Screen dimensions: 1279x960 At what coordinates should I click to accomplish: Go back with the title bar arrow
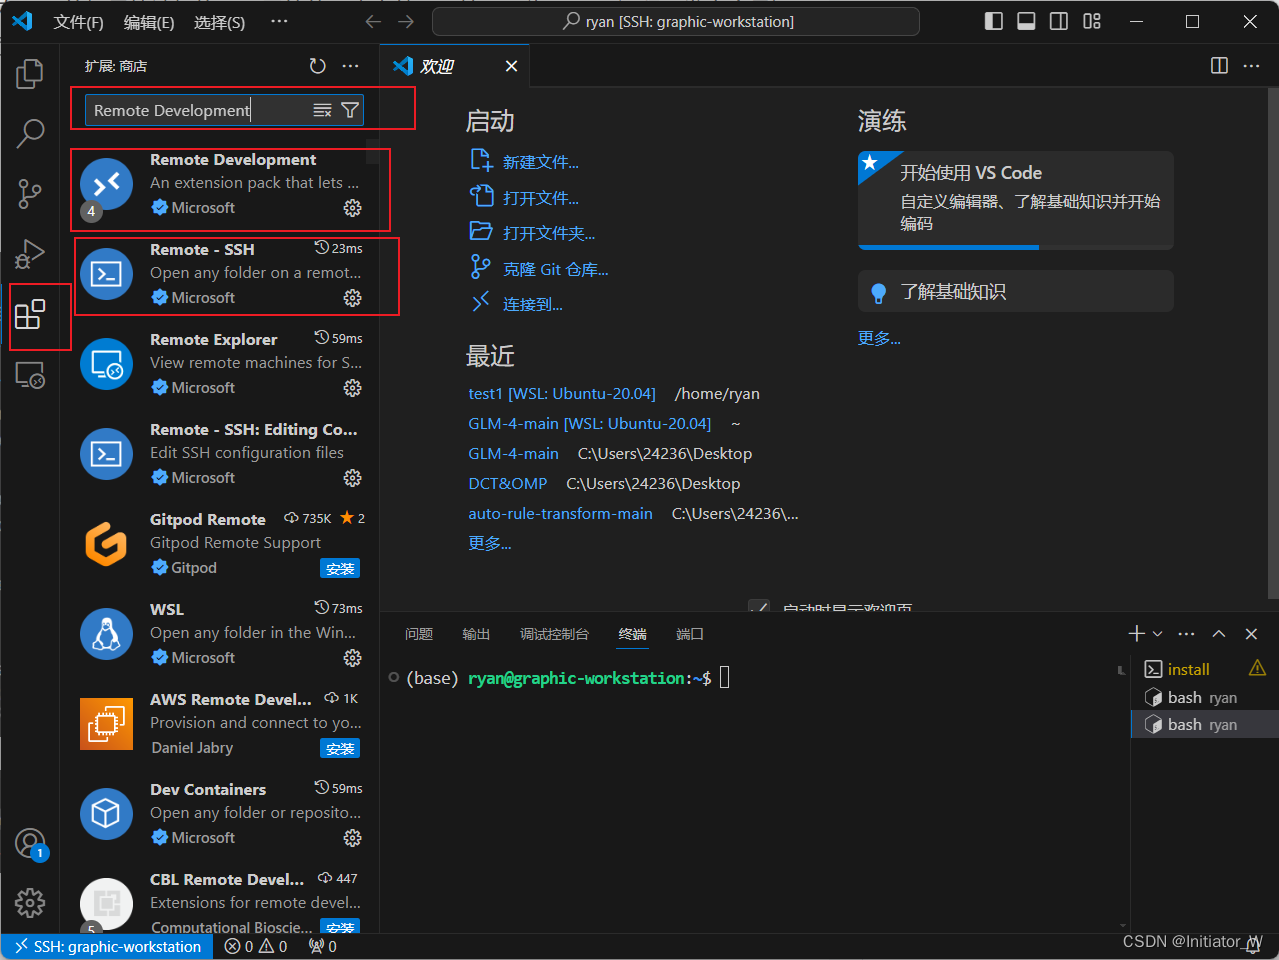pyautogui.click(x=373, y=21)
